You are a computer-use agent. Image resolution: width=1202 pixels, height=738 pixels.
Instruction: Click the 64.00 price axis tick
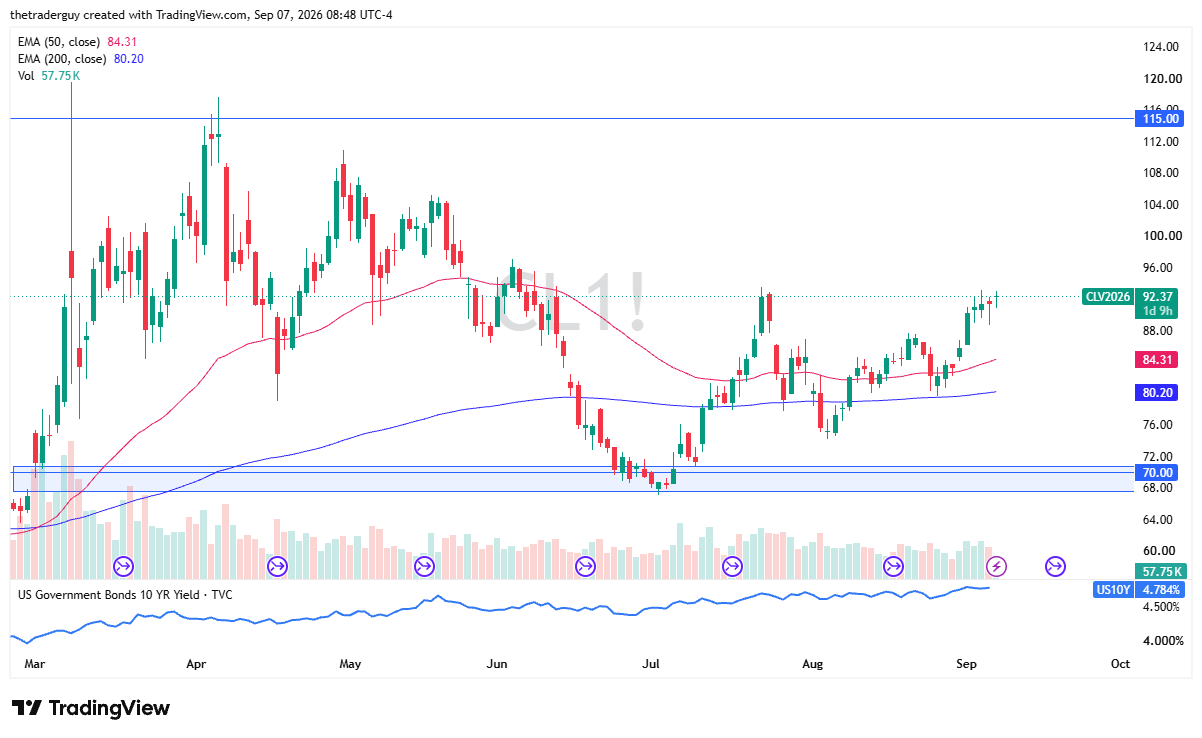point(1160,519)
